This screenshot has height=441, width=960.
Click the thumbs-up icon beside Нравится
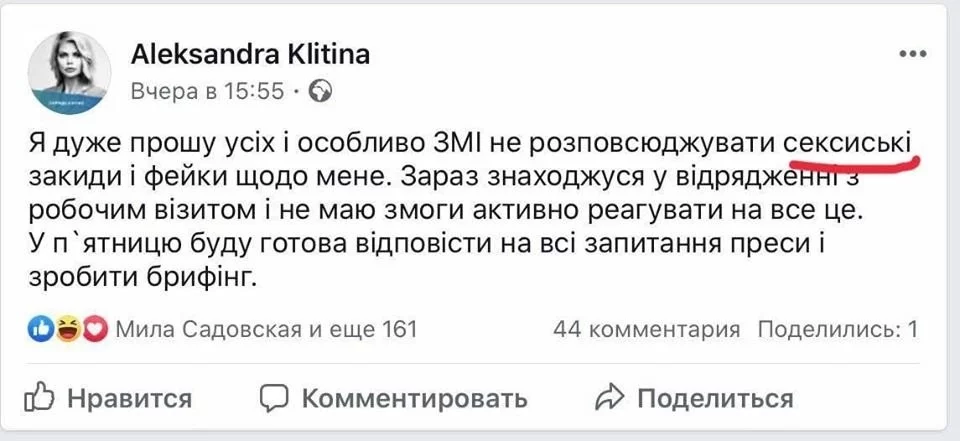[39, 398]
